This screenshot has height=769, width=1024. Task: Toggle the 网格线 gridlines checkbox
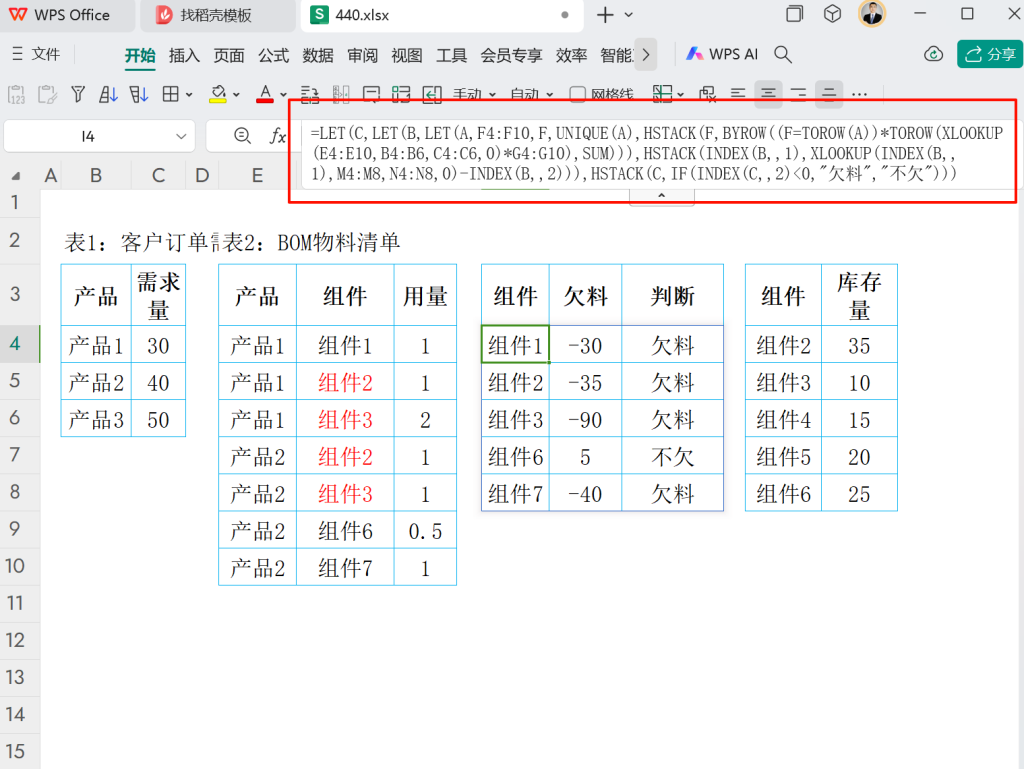click(x=577, y=95)
